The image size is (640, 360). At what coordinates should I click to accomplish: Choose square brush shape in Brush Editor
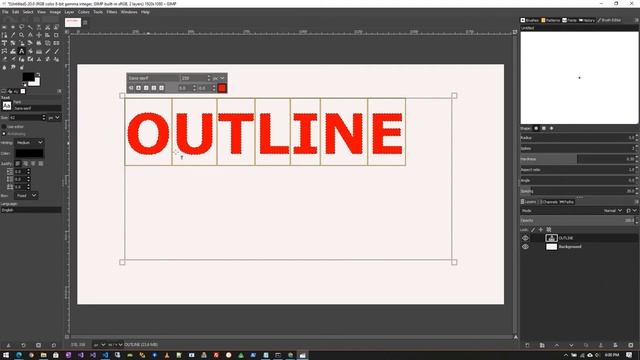point(544,128)
